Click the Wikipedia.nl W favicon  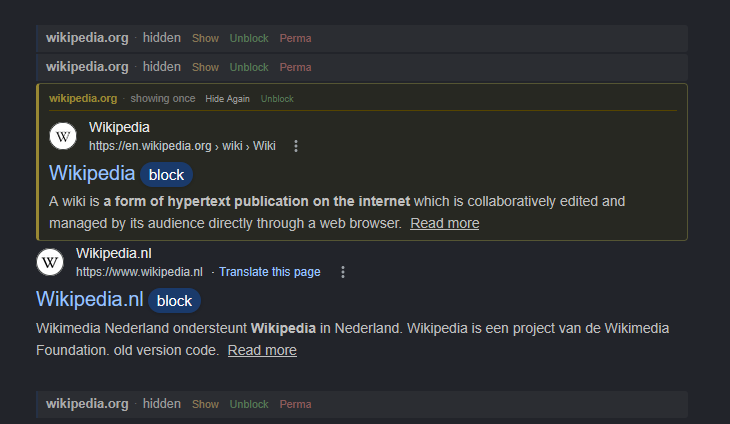pyautogui.click(x=50, y=262)
